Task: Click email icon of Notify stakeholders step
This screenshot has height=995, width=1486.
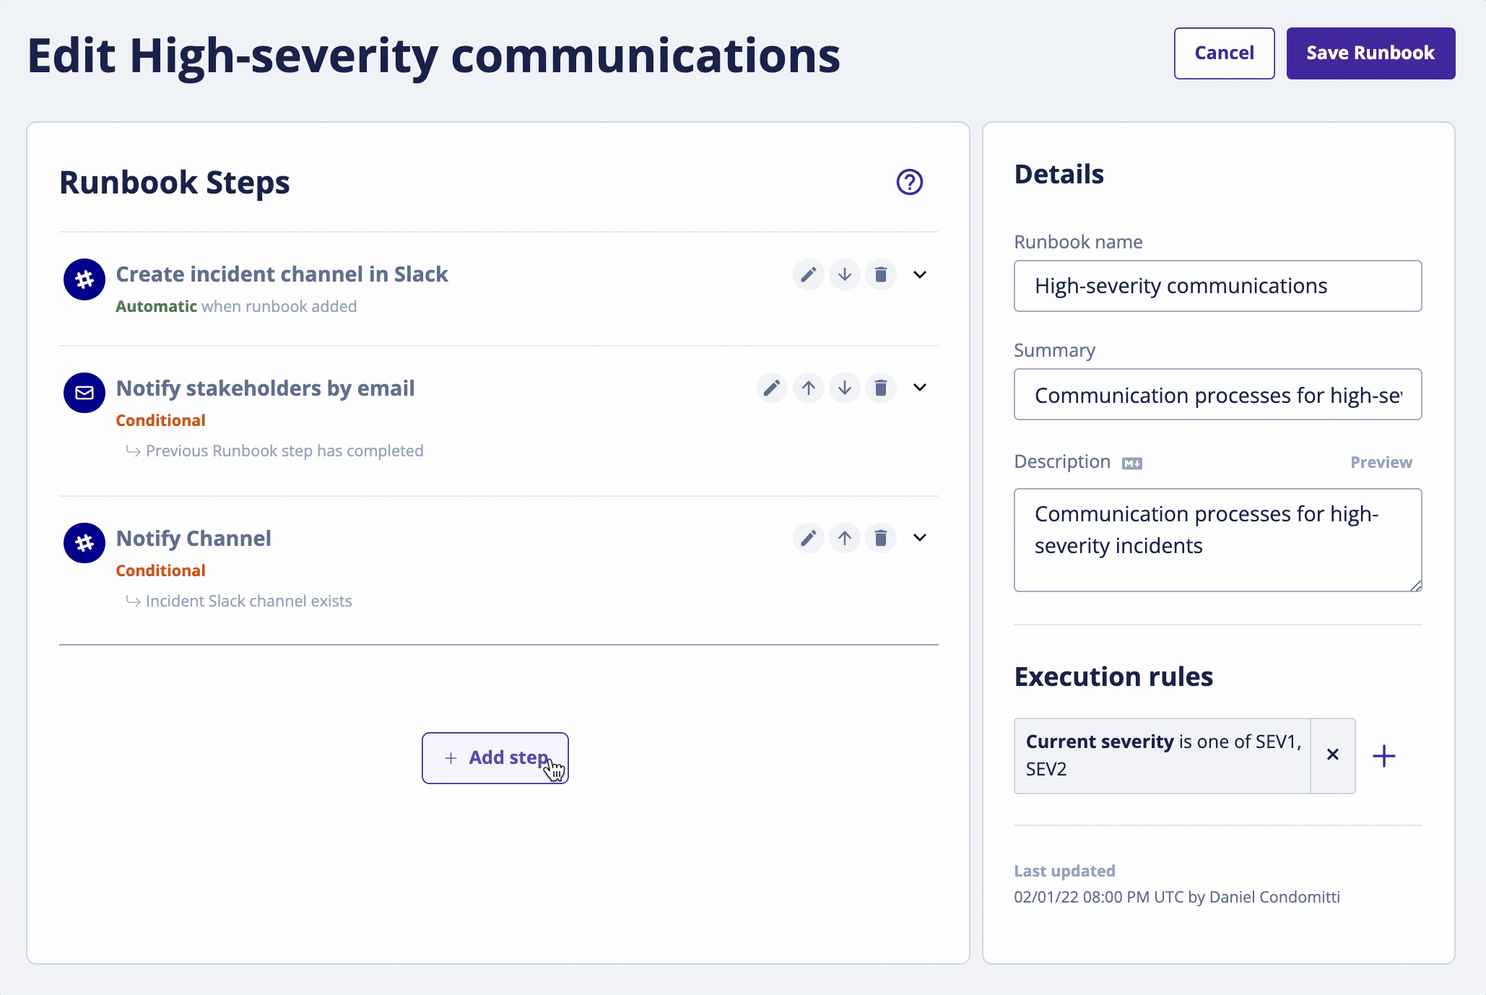Action: 85,393
